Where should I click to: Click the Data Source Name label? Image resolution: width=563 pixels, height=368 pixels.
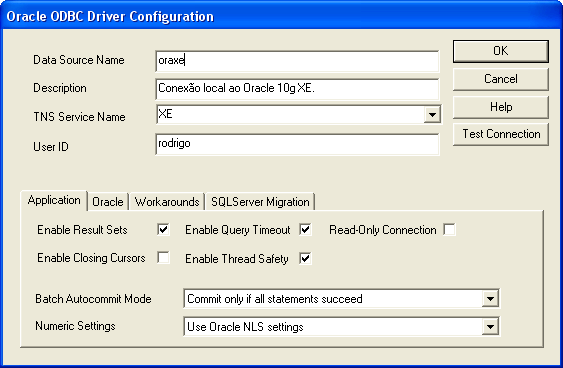(x=79, y=60)
